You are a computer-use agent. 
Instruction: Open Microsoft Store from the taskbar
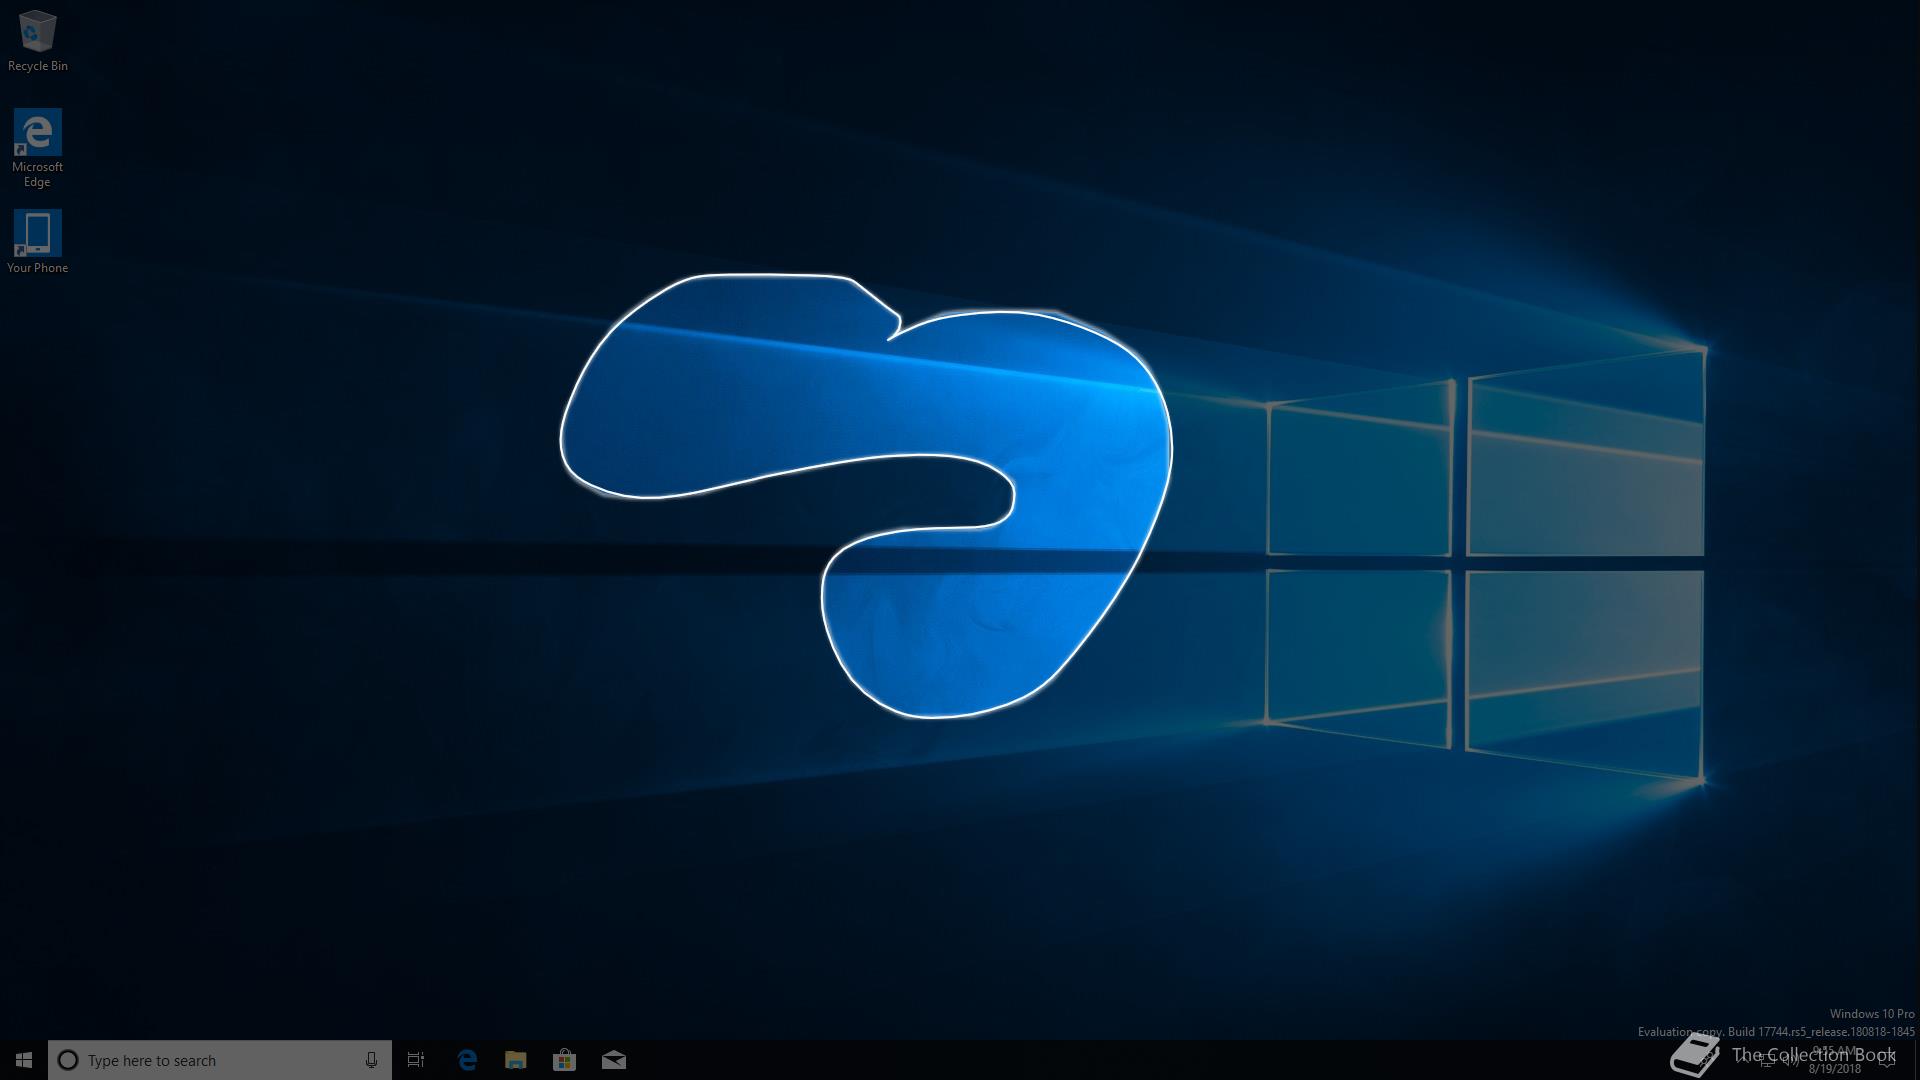(564, 1060)
